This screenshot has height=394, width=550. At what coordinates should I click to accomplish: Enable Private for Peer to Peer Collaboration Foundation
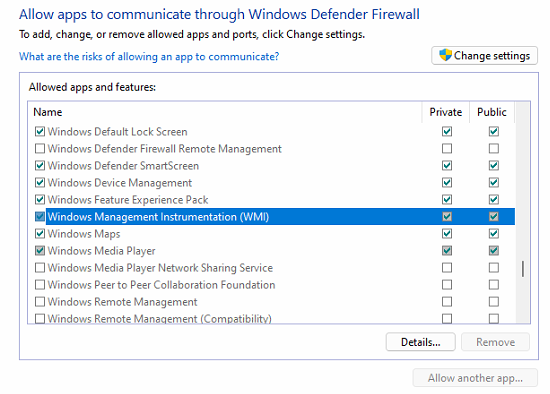(447, 285)
